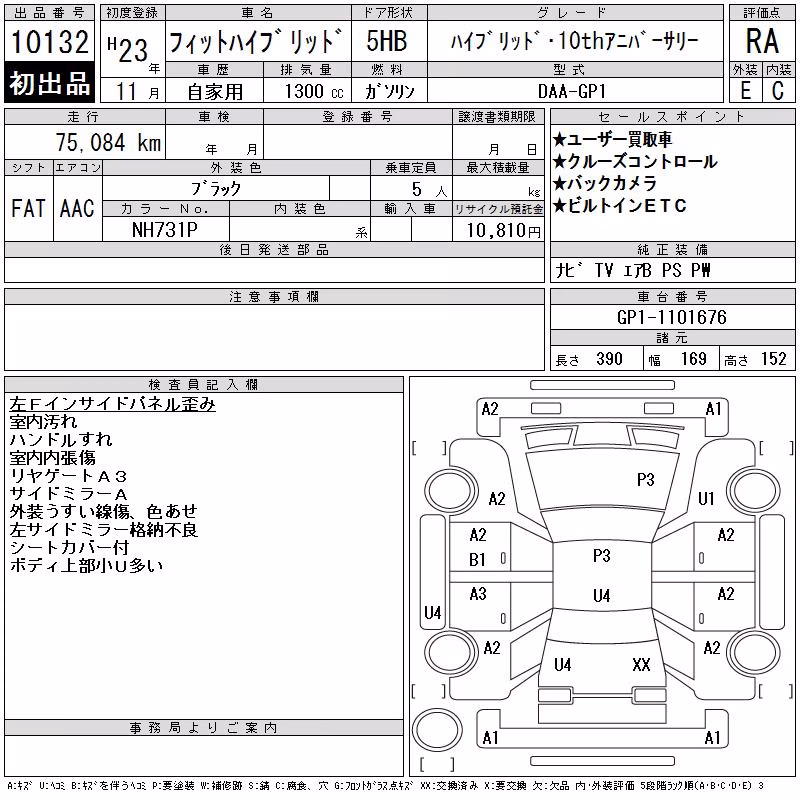Viewport: 800px width, 800px height.
Task: Click the damage code legend line at bottom
Action: click(x=385, y=786)
